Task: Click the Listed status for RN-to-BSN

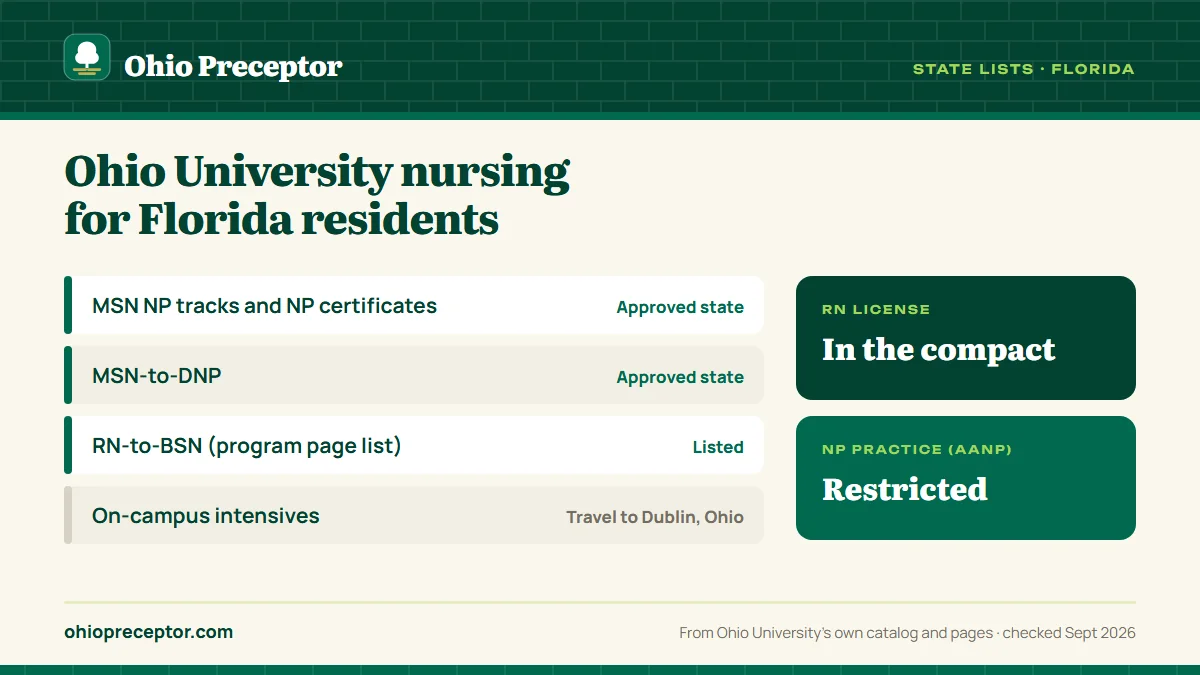Action: point(718,447)
